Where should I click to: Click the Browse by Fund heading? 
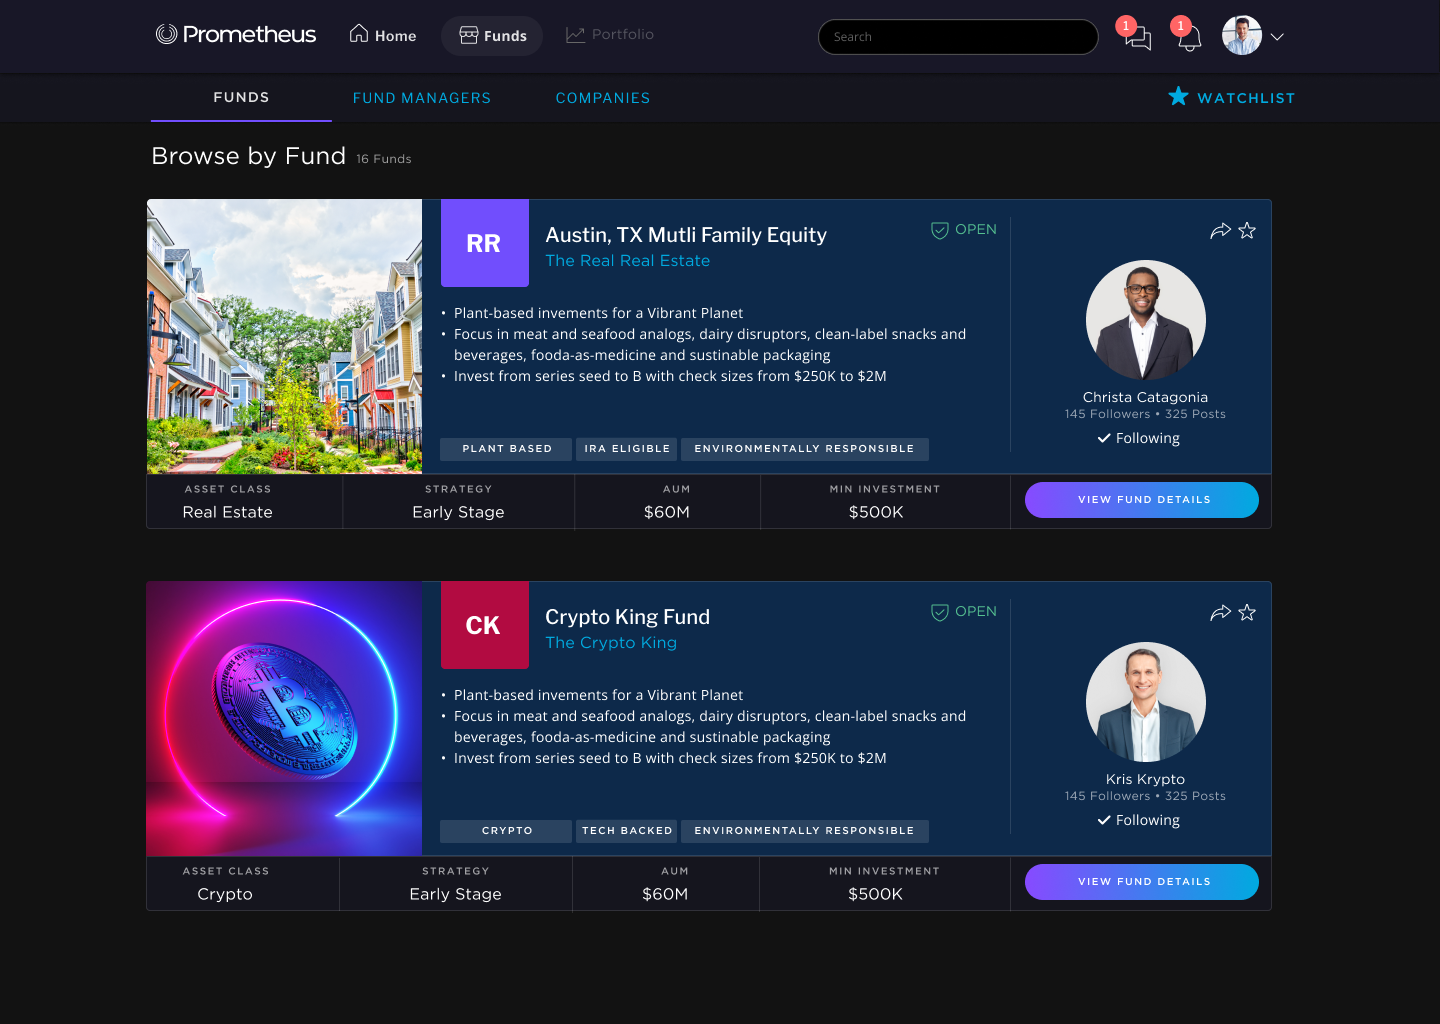[x=248, y=156]
